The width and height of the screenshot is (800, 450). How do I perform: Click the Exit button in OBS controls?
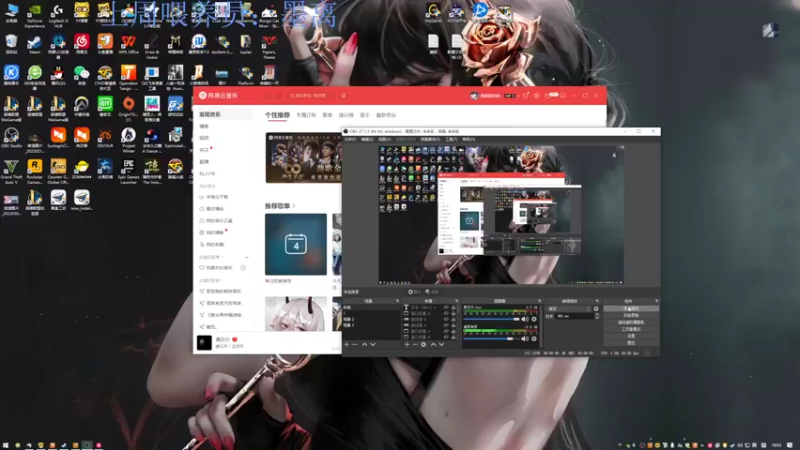click(x=631, y=342)
